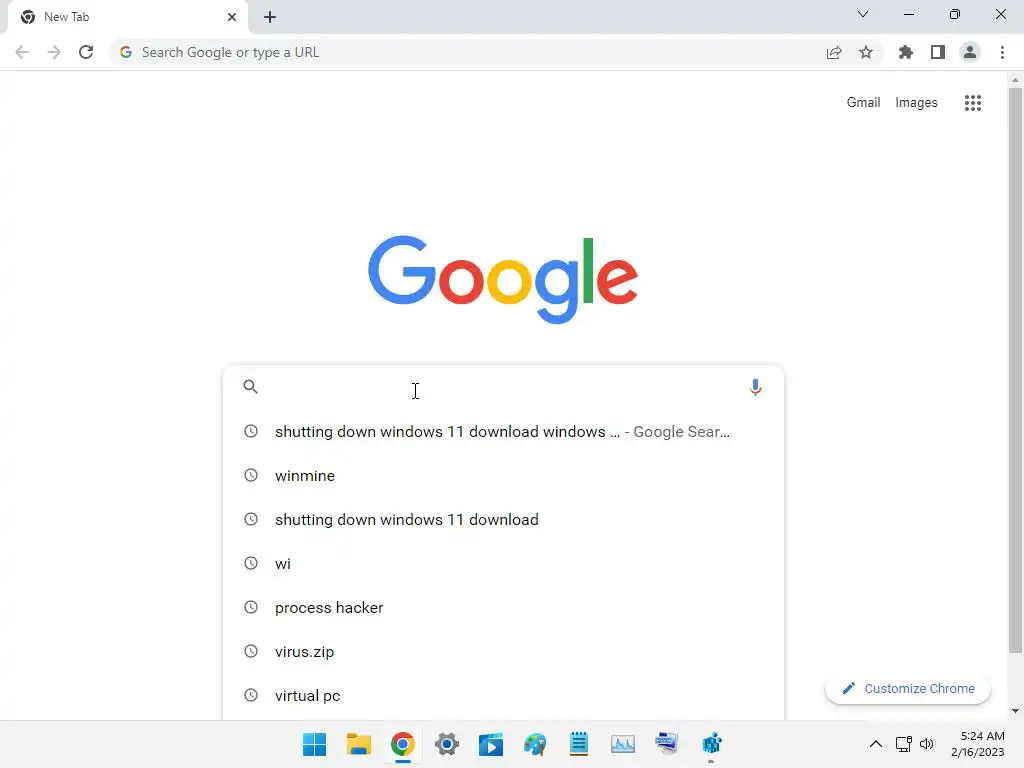The width and height of the screenshot is (1024, 768).
Task: Open the tab search chevron
Action: (x=863, y=14)
